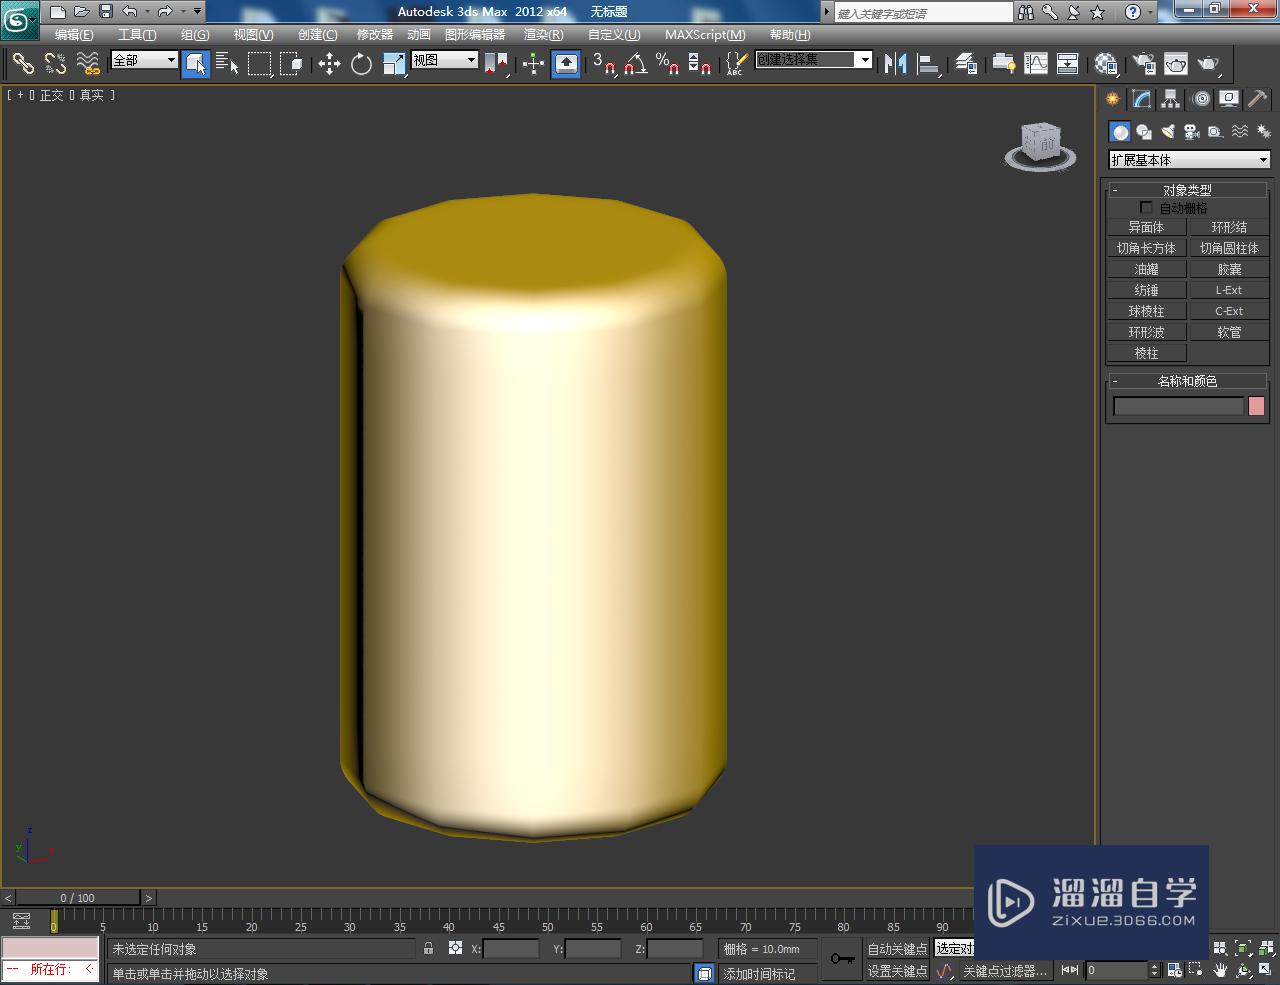
Task: Select the Select and Rotate tool
Action: pyautogui.click(x=361, y=64)
